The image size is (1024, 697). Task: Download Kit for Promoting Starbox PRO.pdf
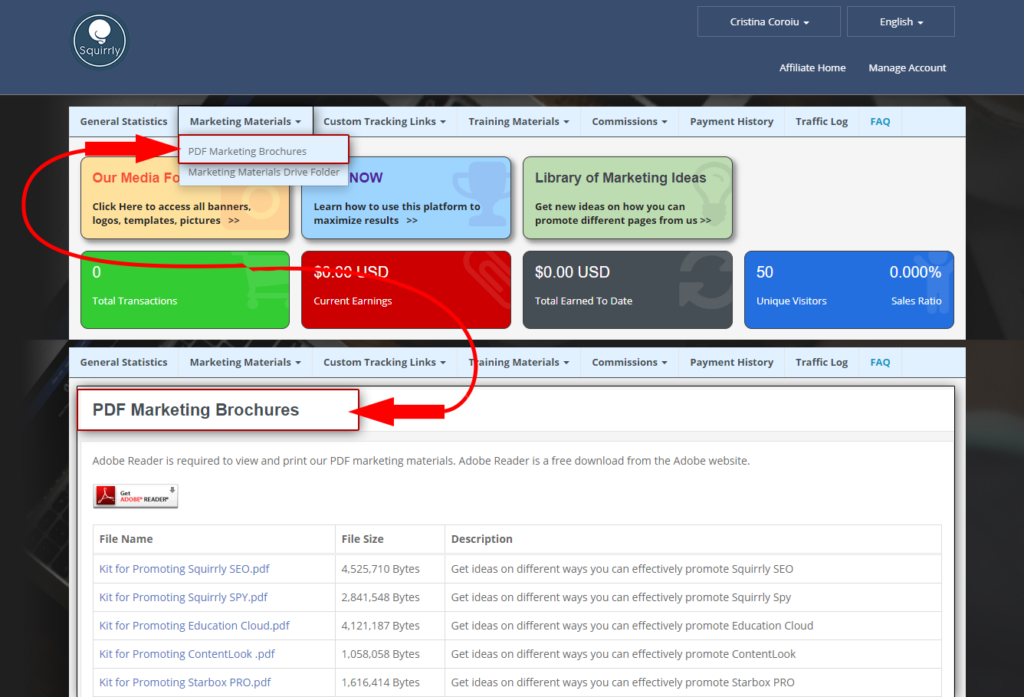[185, 683]
